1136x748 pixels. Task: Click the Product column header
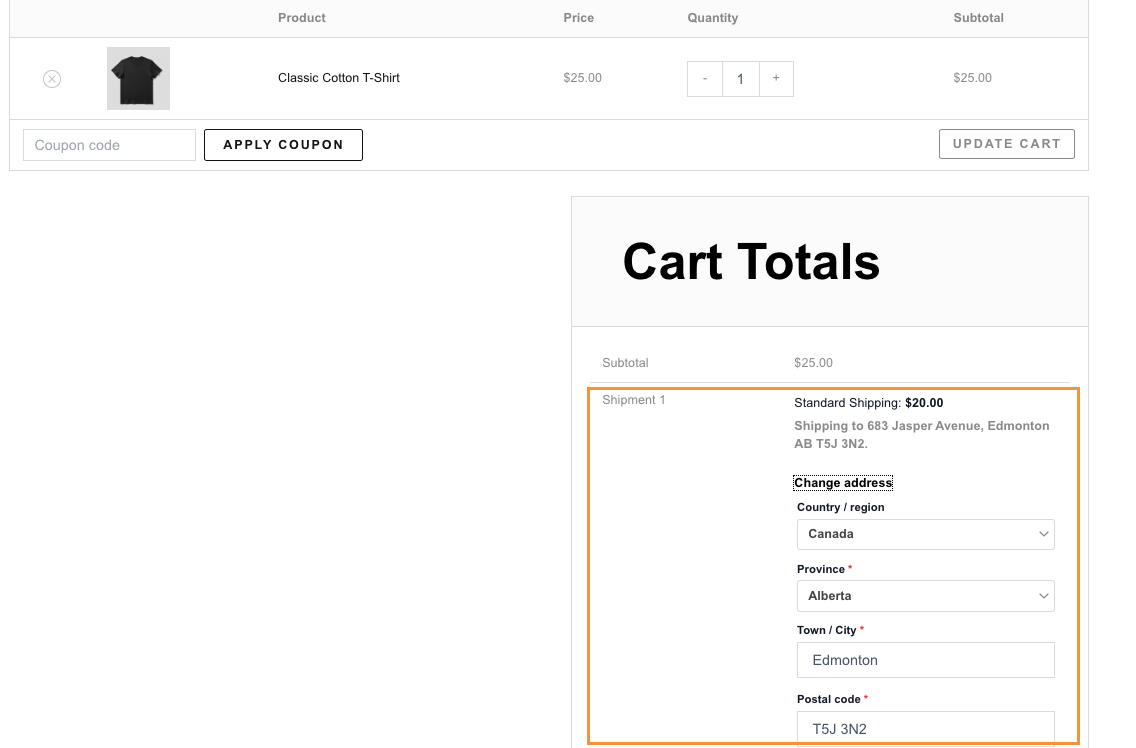click(301, 18)
